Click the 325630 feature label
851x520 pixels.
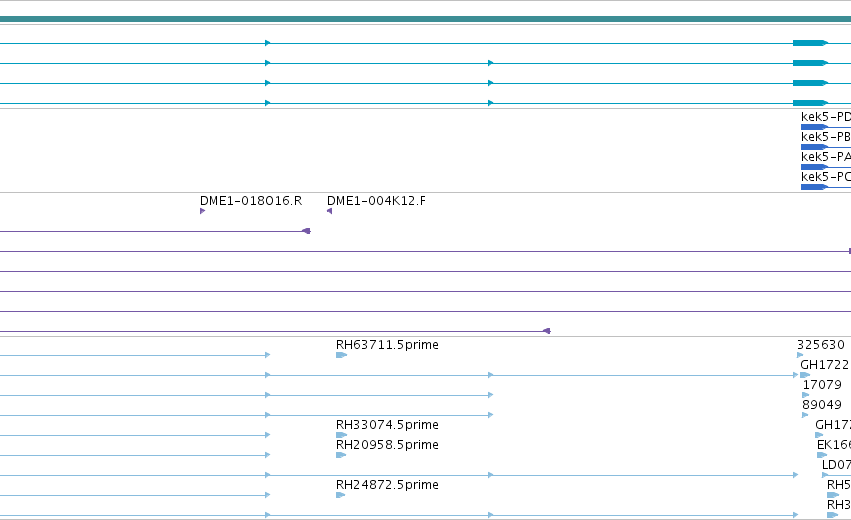(x=821, y=345)
